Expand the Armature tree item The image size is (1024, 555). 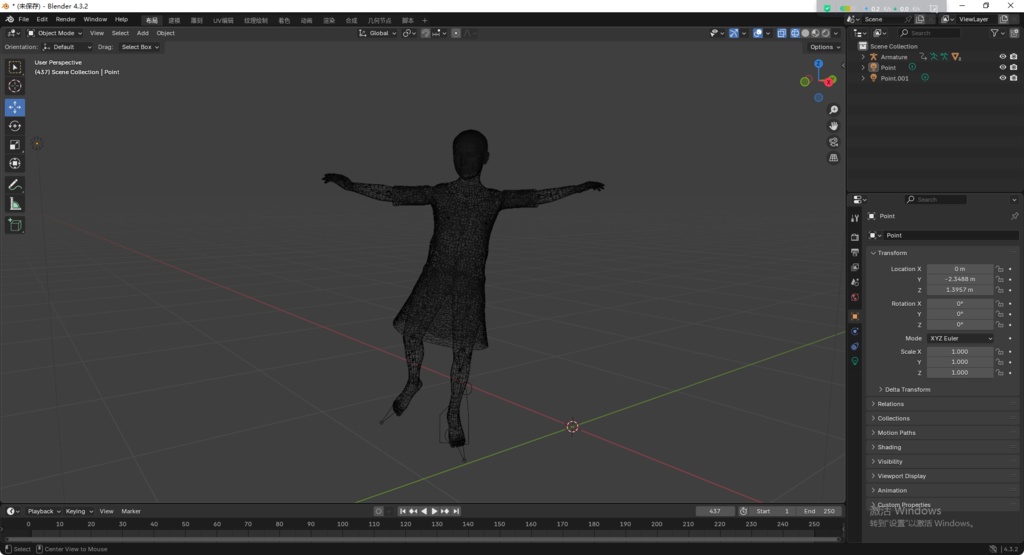(x=863, y=57)
